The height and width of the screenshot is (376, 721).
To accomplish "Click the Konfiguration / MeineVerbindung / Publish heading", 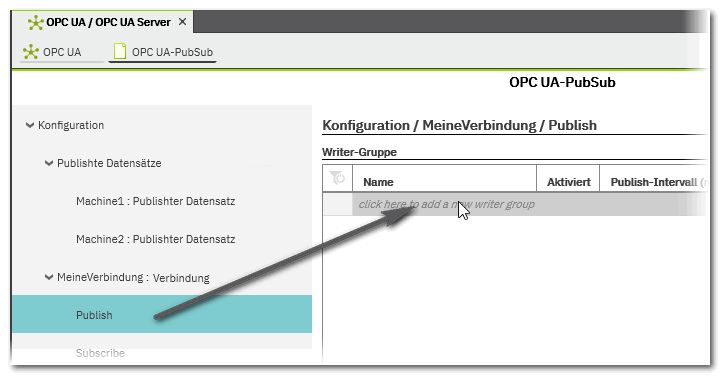I will point(459,125).
